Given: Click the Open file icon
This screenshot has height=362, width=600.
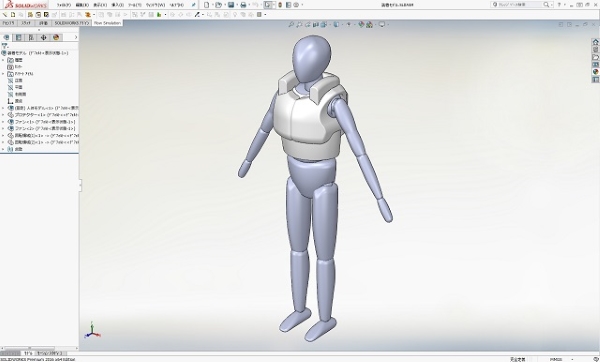Looking at the screenshot, I should (218, 5).
